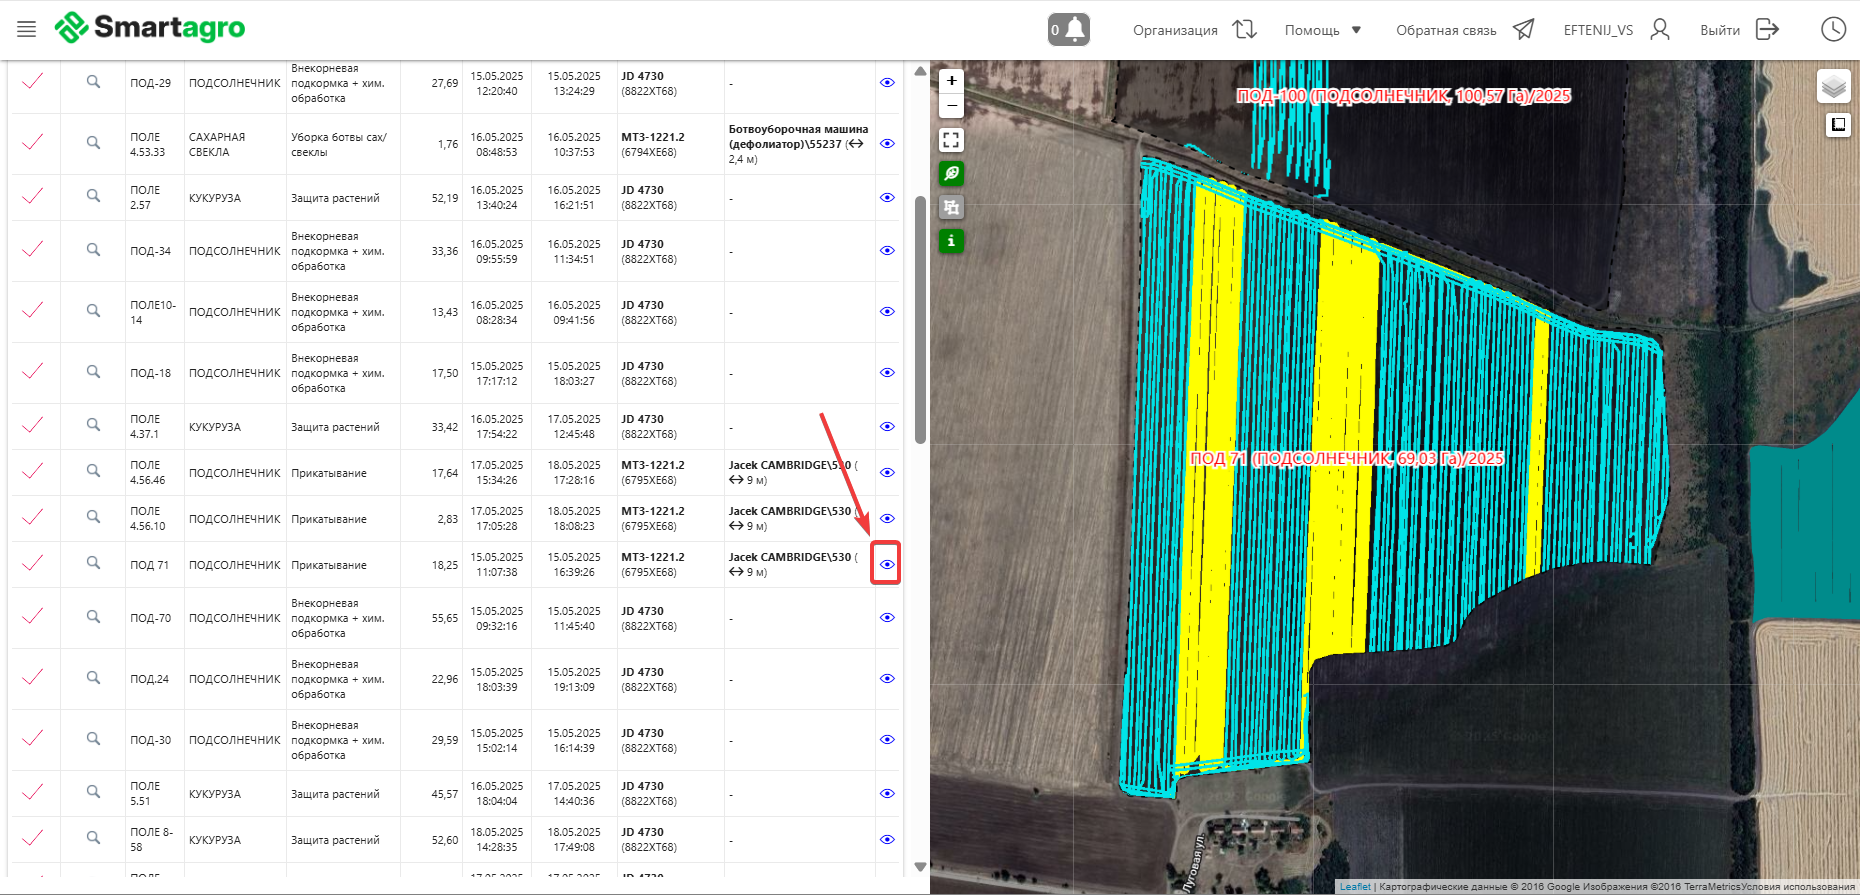Click Выйти to log out
The width and height of the screenshot is (1860, 895).
pyautogui.click(x=1738, y=30)
